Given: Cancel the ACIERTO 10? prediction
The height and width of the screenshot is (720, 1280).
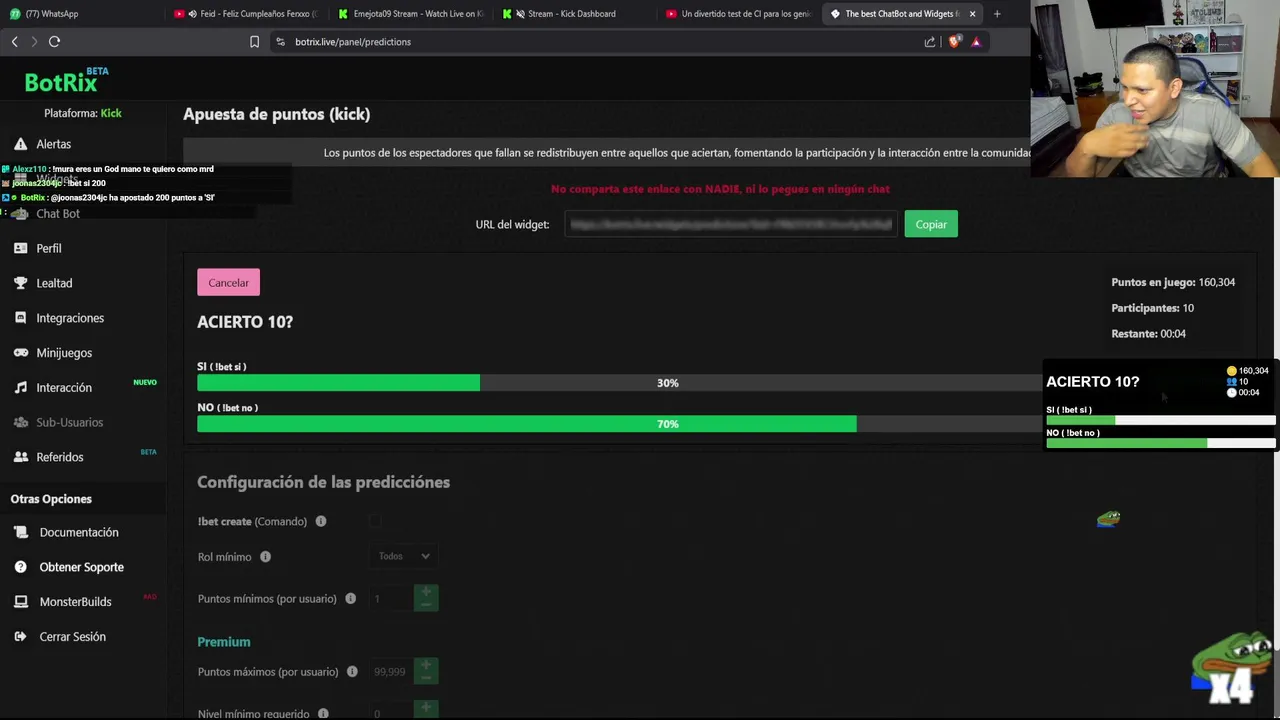Looking at the screenshot, I should point(228,283).
